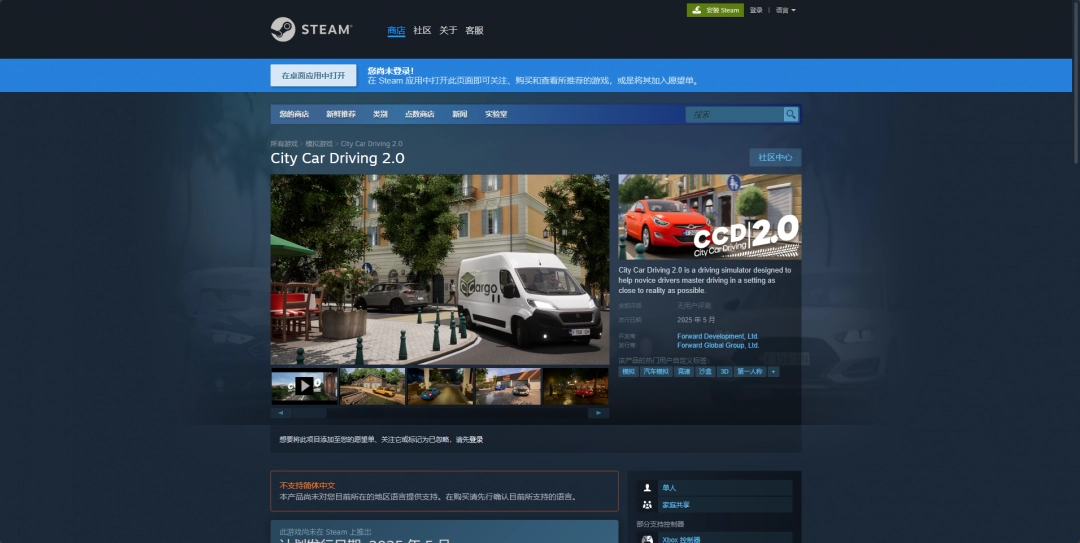
Task: Open the 语言 language dropdown
Action: [786, 10]
